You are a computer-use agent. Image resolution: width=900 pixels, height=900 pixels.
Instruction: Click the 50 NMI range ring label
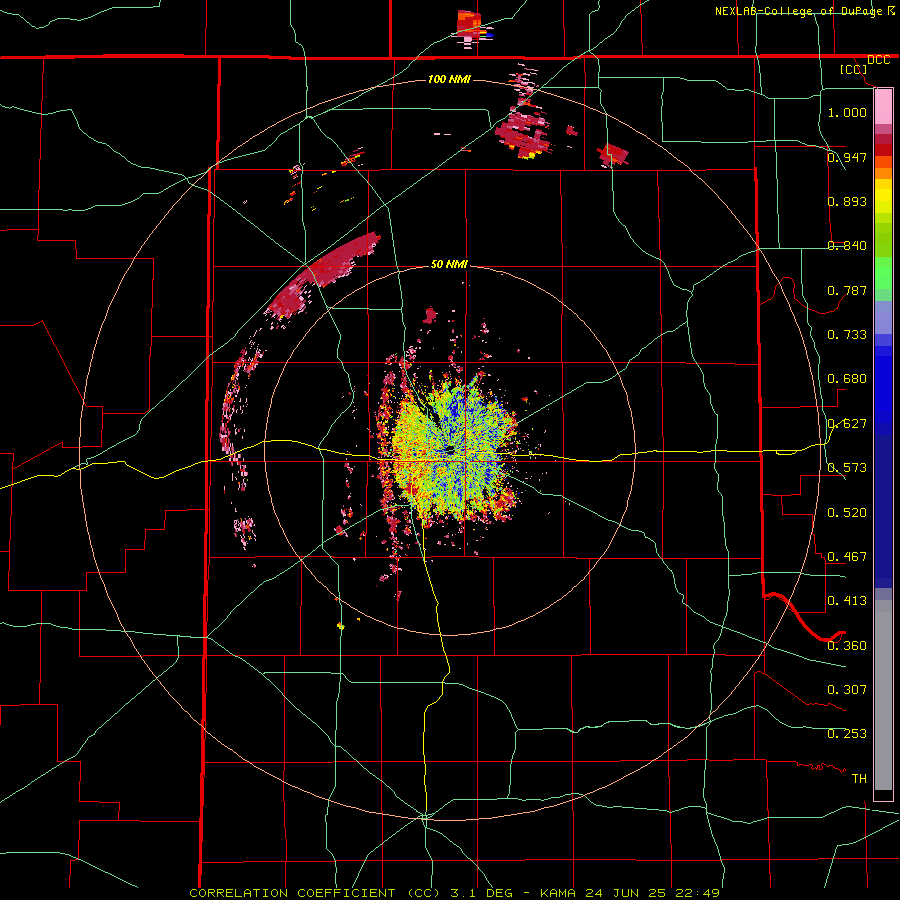(x=449, y=265)
